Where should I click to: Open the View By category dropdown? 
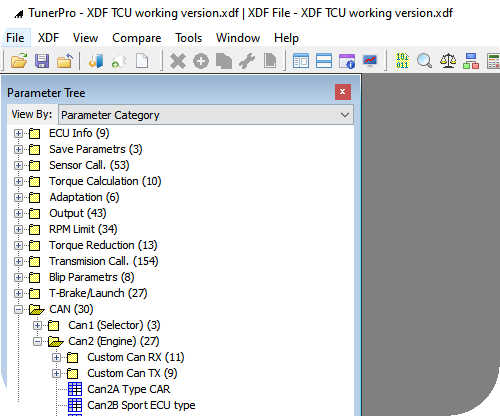[206, 115]
